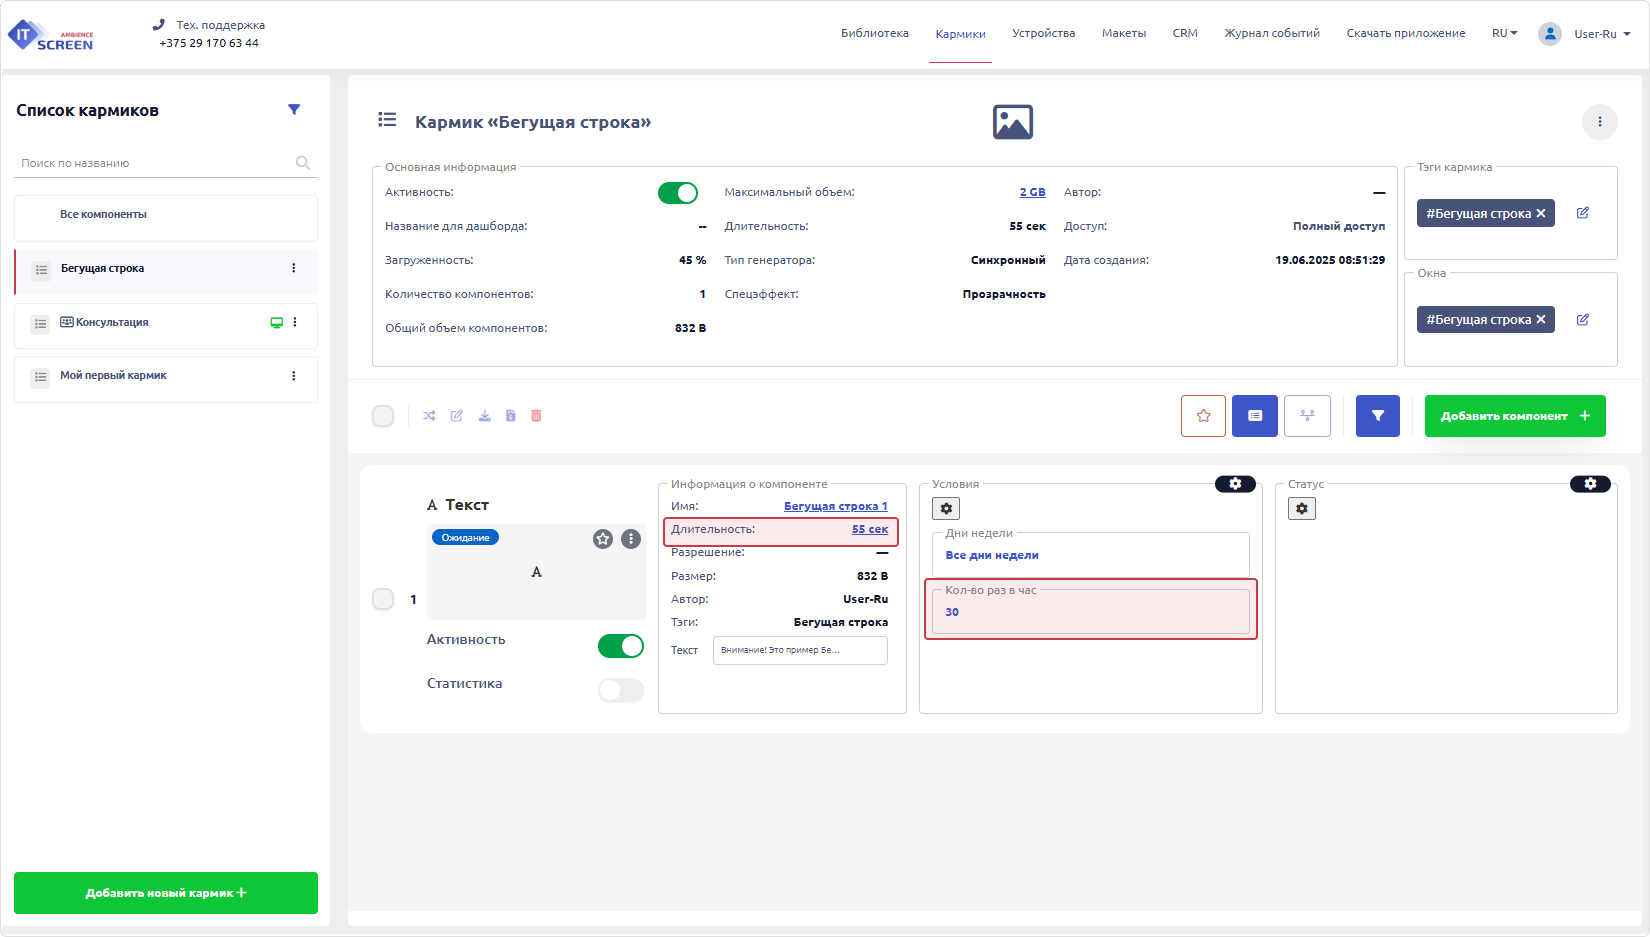Click the star favorites filter button

pyautogui.click(x=1203, y=416)
